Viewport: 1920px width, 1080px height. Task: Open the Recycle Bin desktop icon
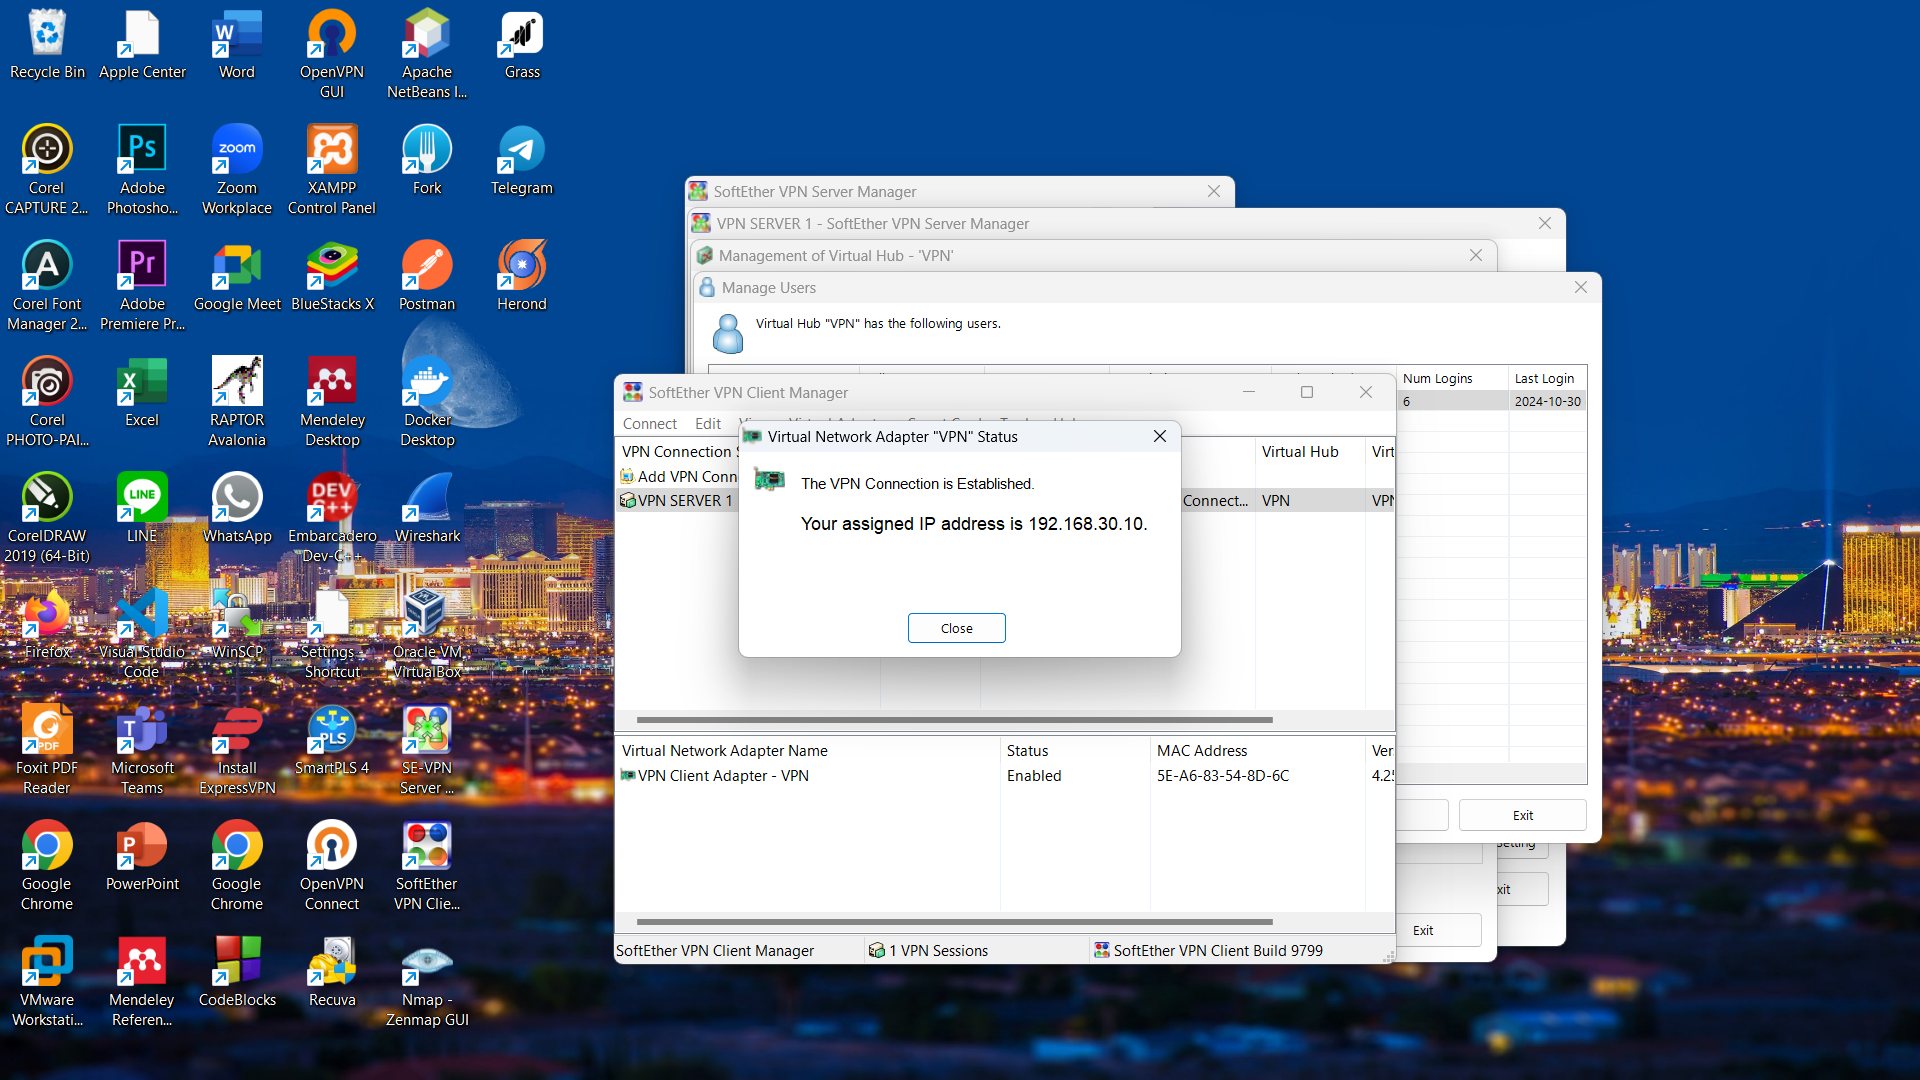tap(47, 45)
